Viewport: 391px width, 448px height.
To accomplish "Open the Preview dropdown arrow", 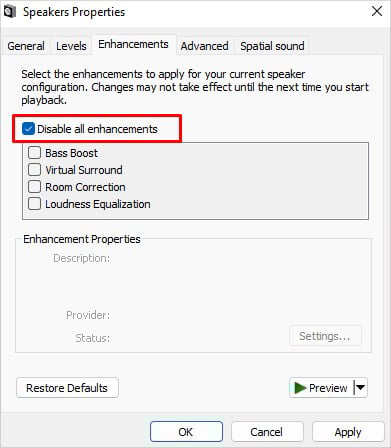I will (x=360, y=388).
